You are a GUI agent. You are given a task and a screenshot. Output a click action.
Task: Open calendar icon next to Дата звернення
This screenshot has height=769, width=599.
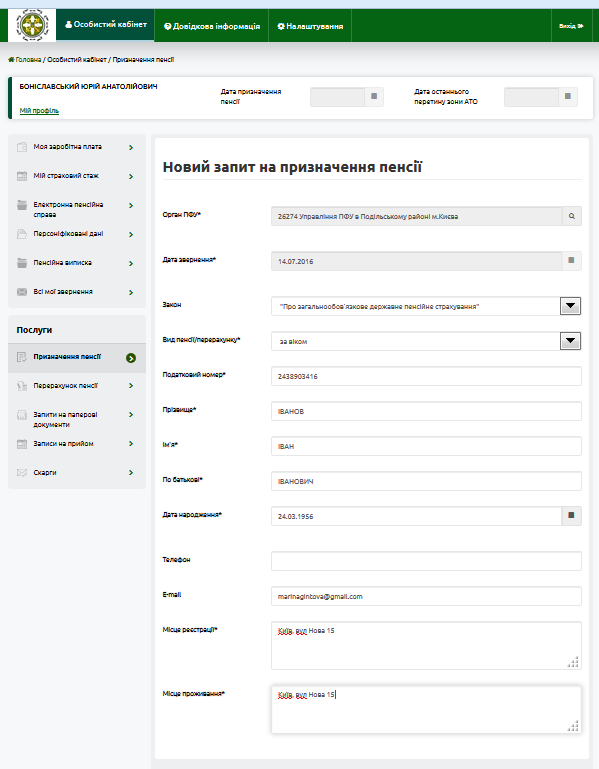pyautogui.click(x=571, y=260)
